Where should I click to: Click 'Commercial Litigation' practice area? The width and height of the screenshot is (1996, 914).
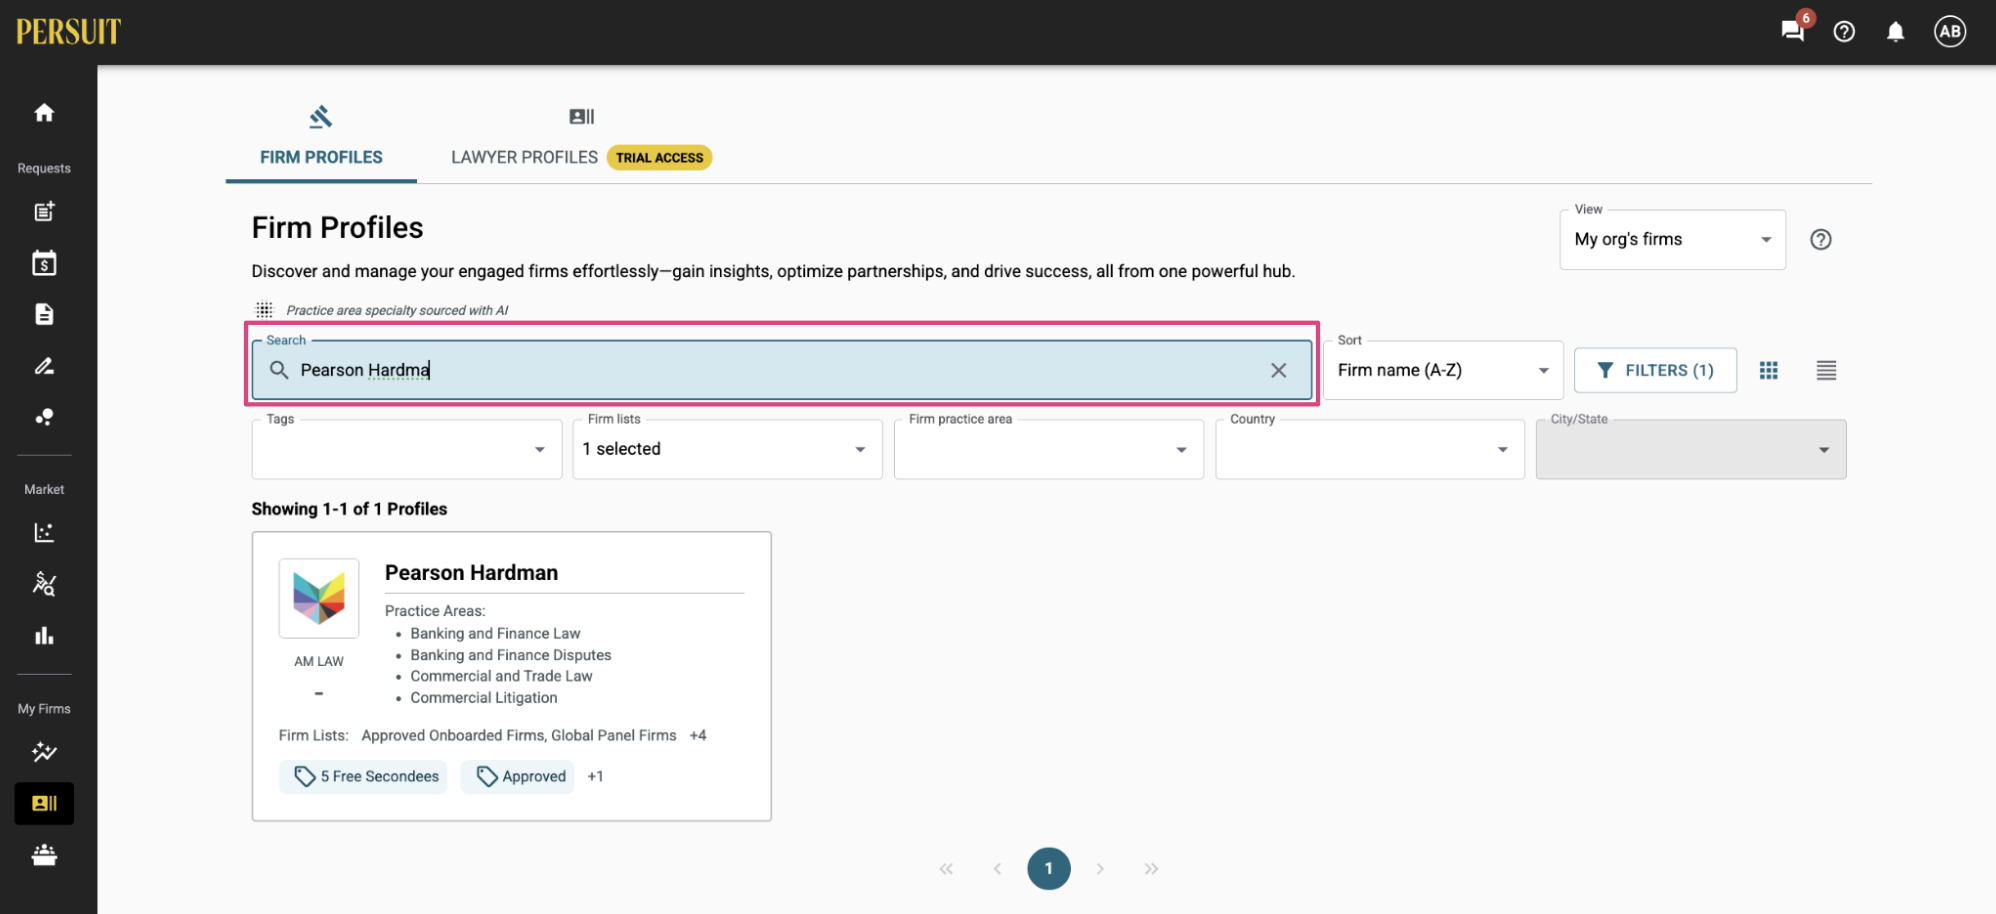tap(484, 698)
